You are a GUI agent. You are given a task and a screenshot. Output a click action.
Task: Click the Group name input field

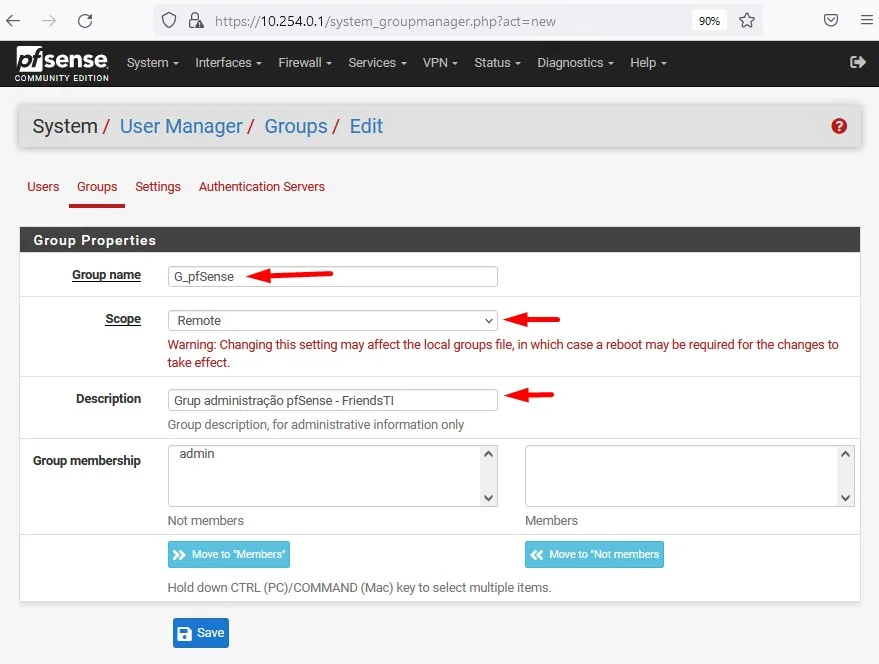[x=332, y=277]
